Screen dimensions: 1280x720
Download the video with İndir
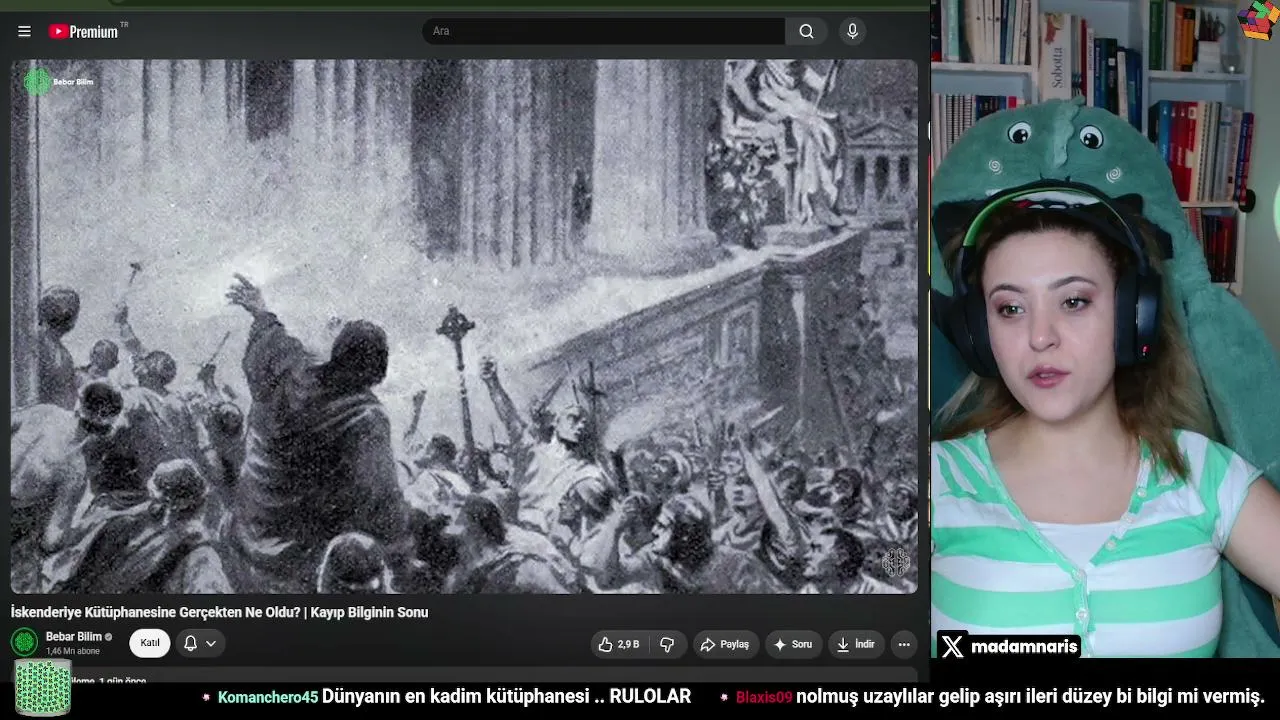tap(856, 644)
